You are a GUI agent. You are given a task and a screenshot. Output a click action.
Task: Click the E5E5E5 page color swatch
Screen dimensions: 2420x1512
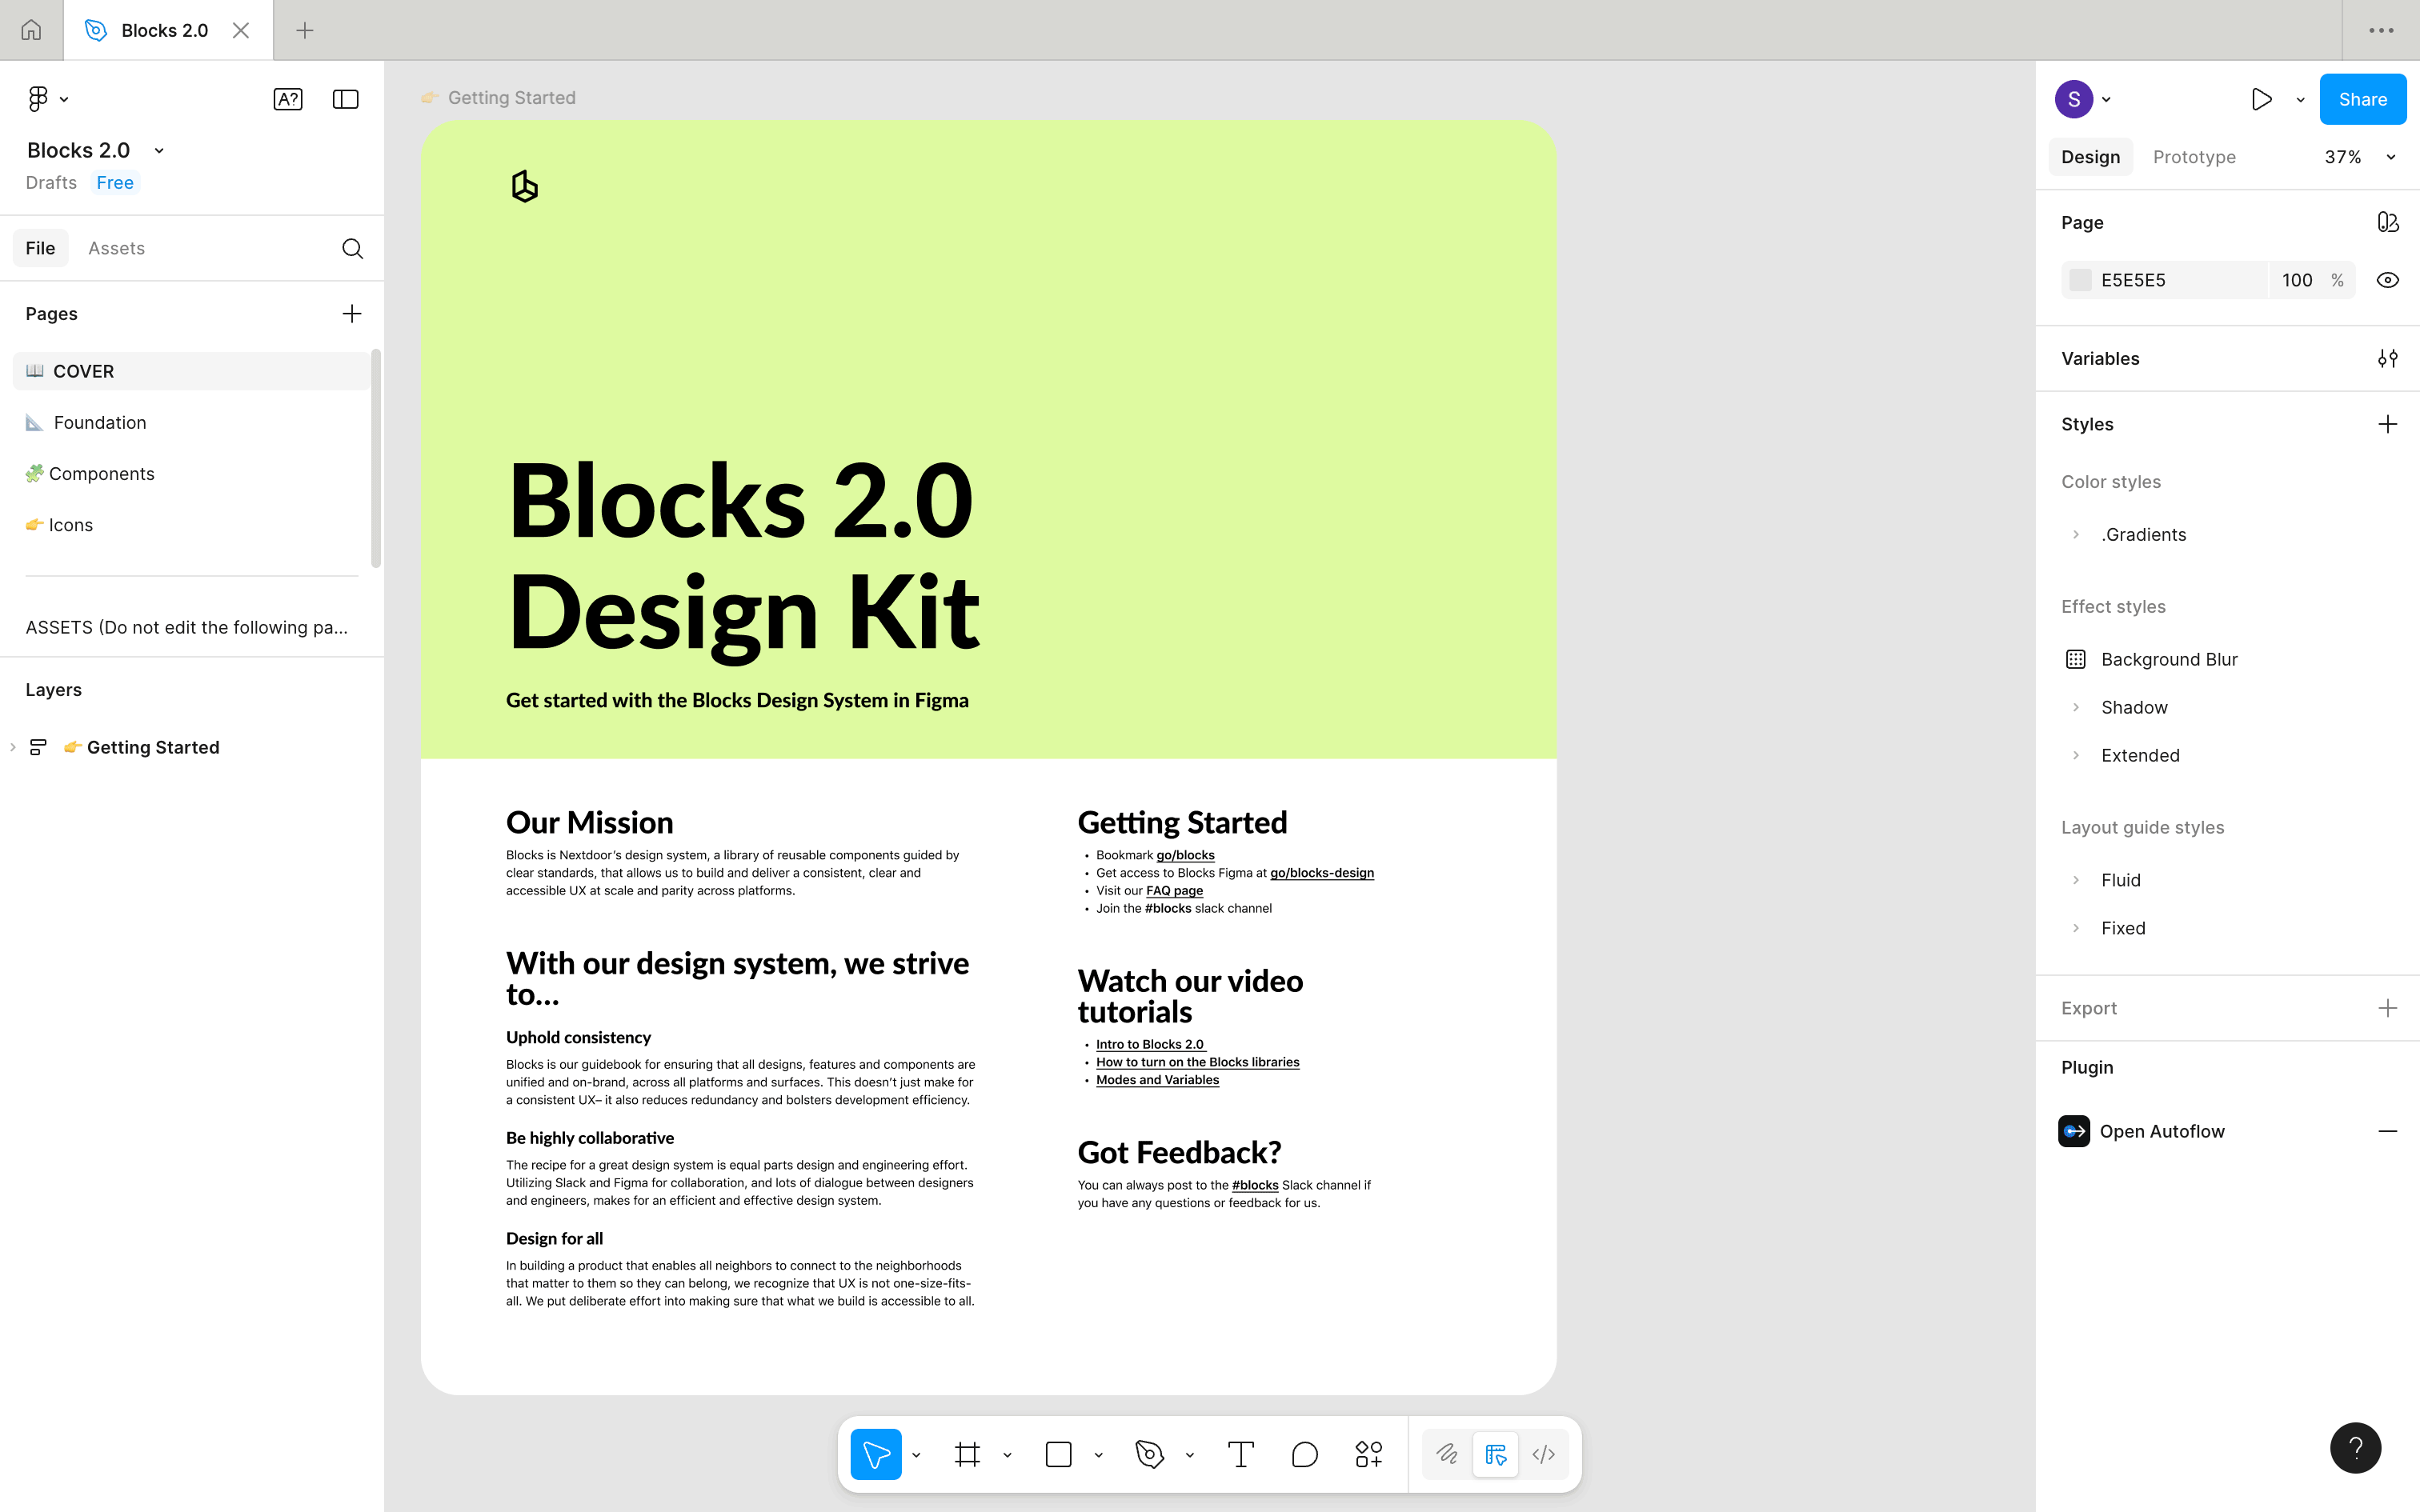pyautogui.click(x=2081, y=280)
